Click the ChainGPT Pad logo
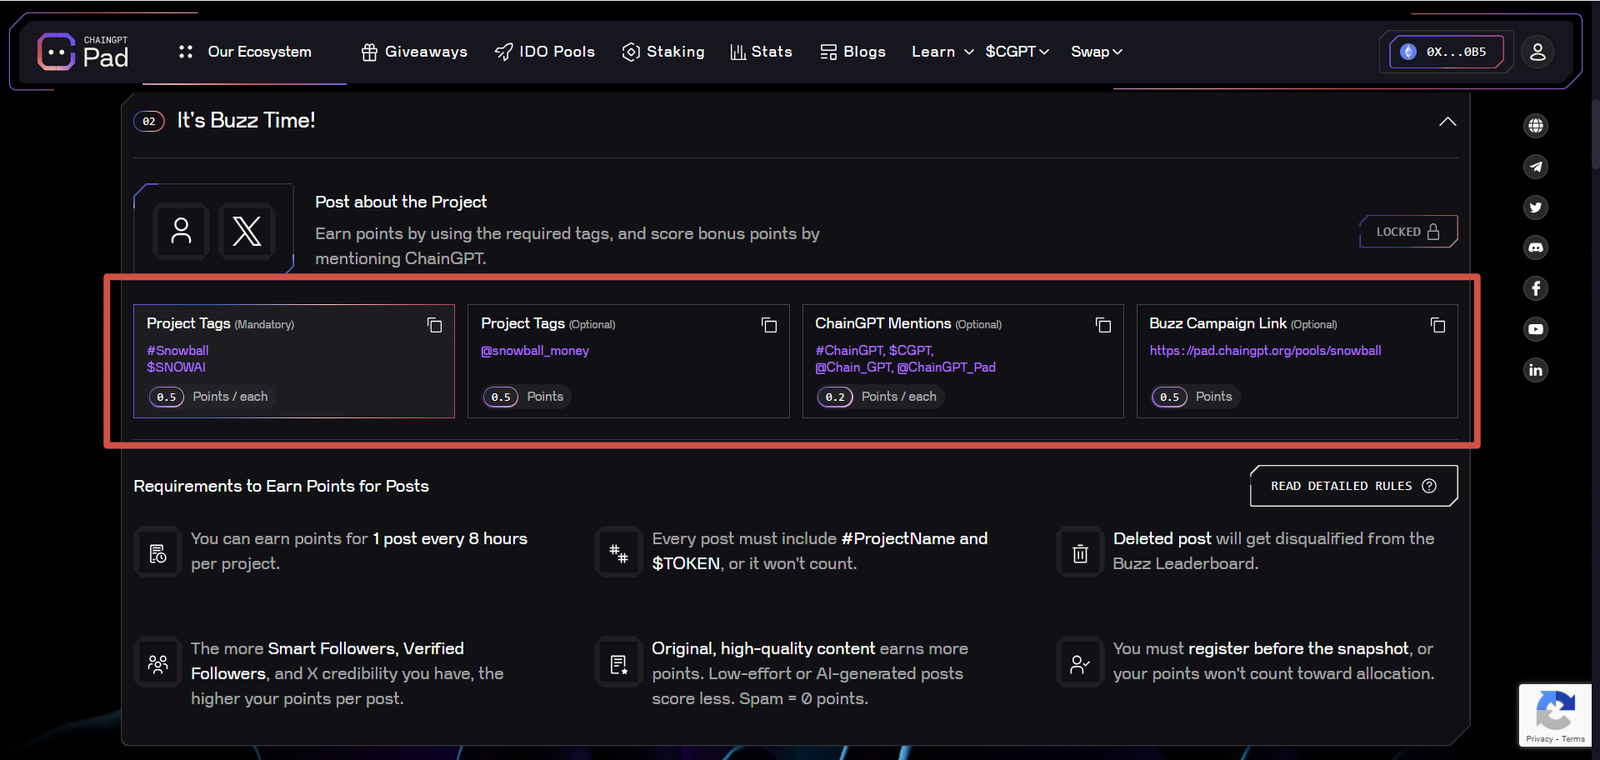Viewport: 1600px width, 760px height. [84, 52]
